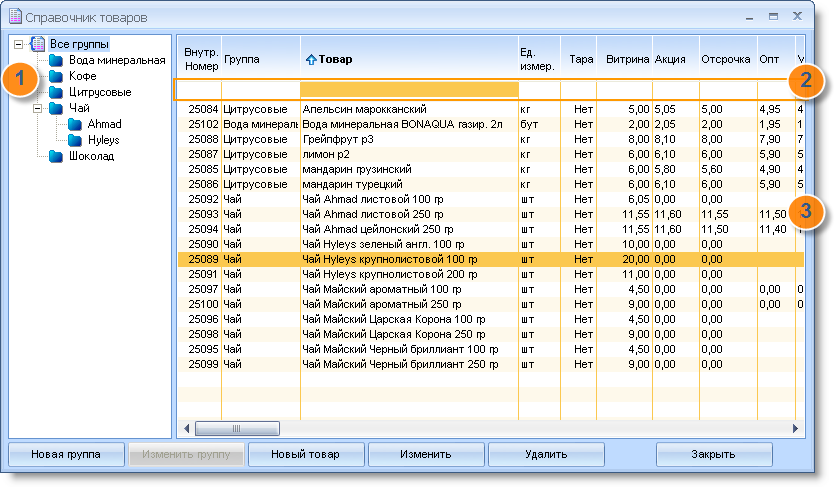Sort by the Тара column header
The height and width of the screenshot is (487, 835).
coord(578,59)
